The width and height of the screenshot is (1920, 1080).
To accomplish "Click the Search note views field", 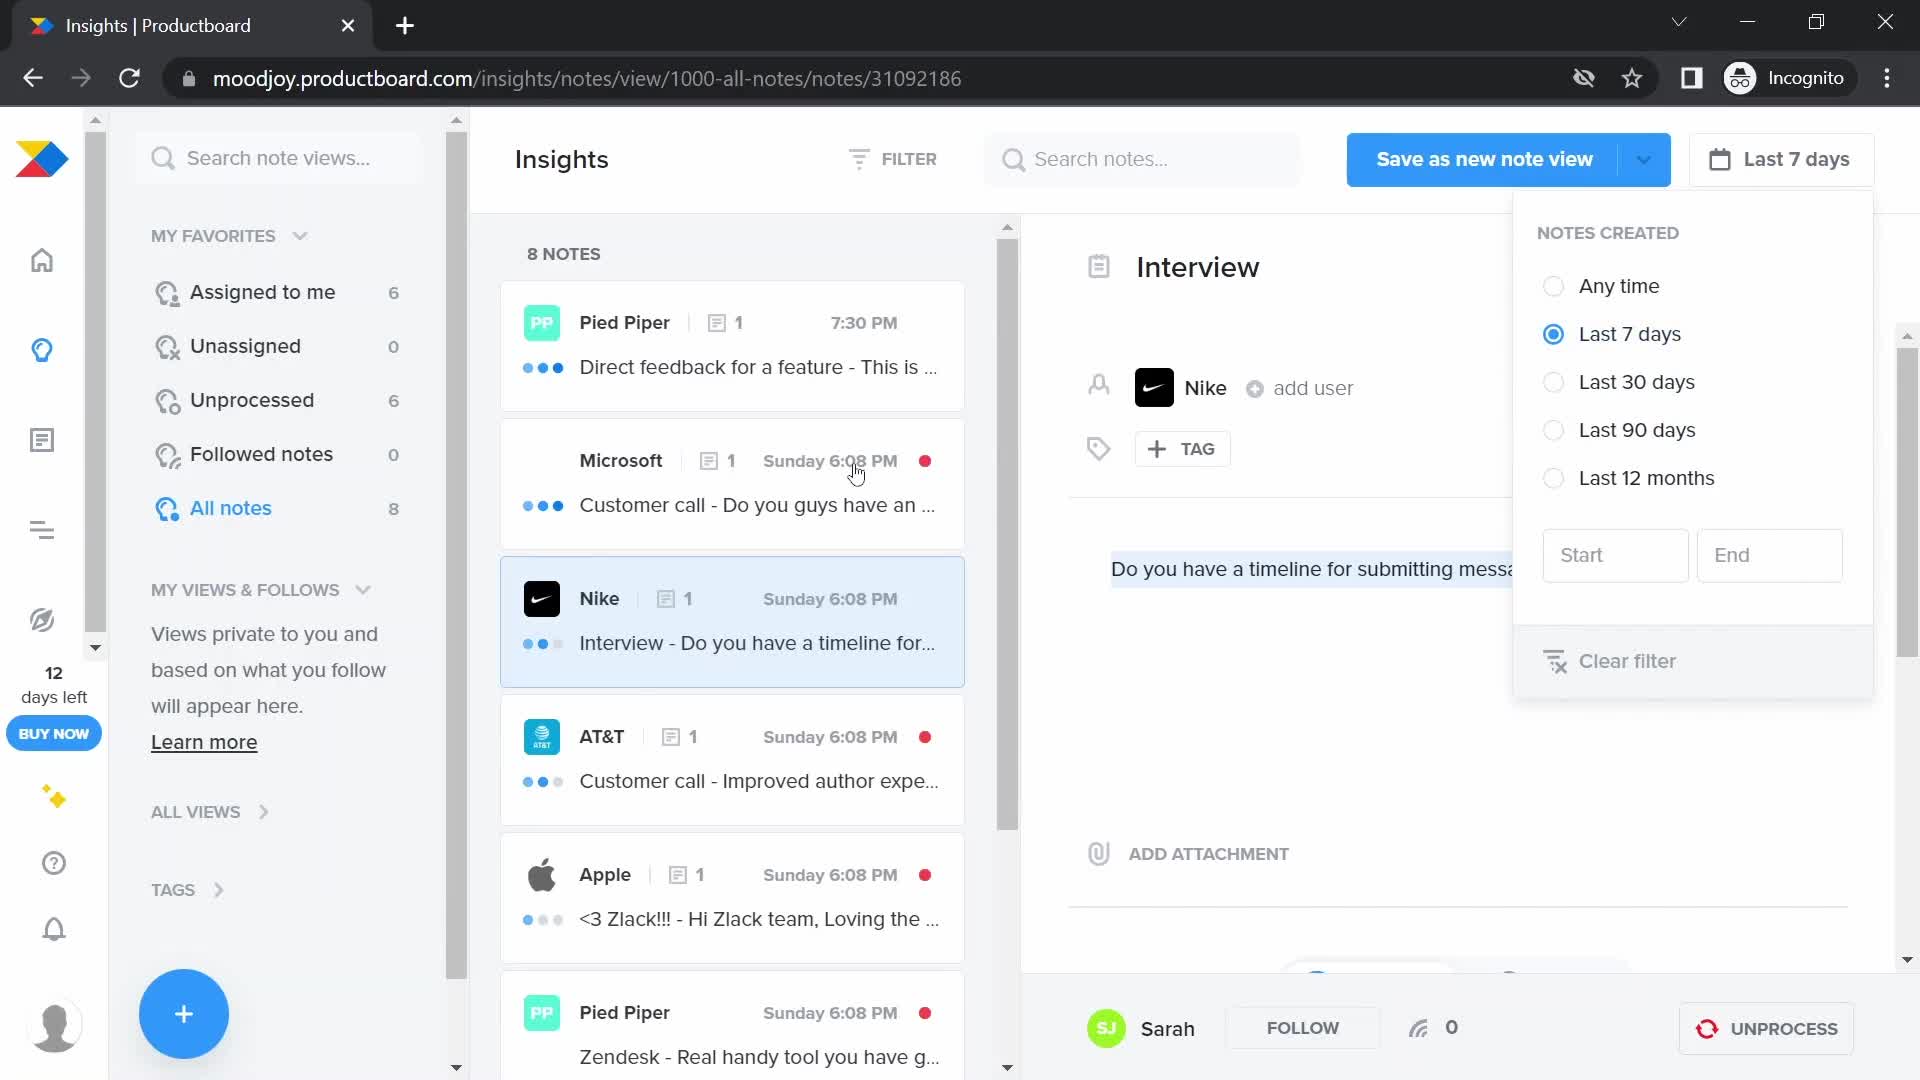I will click(x=280, y=158).
